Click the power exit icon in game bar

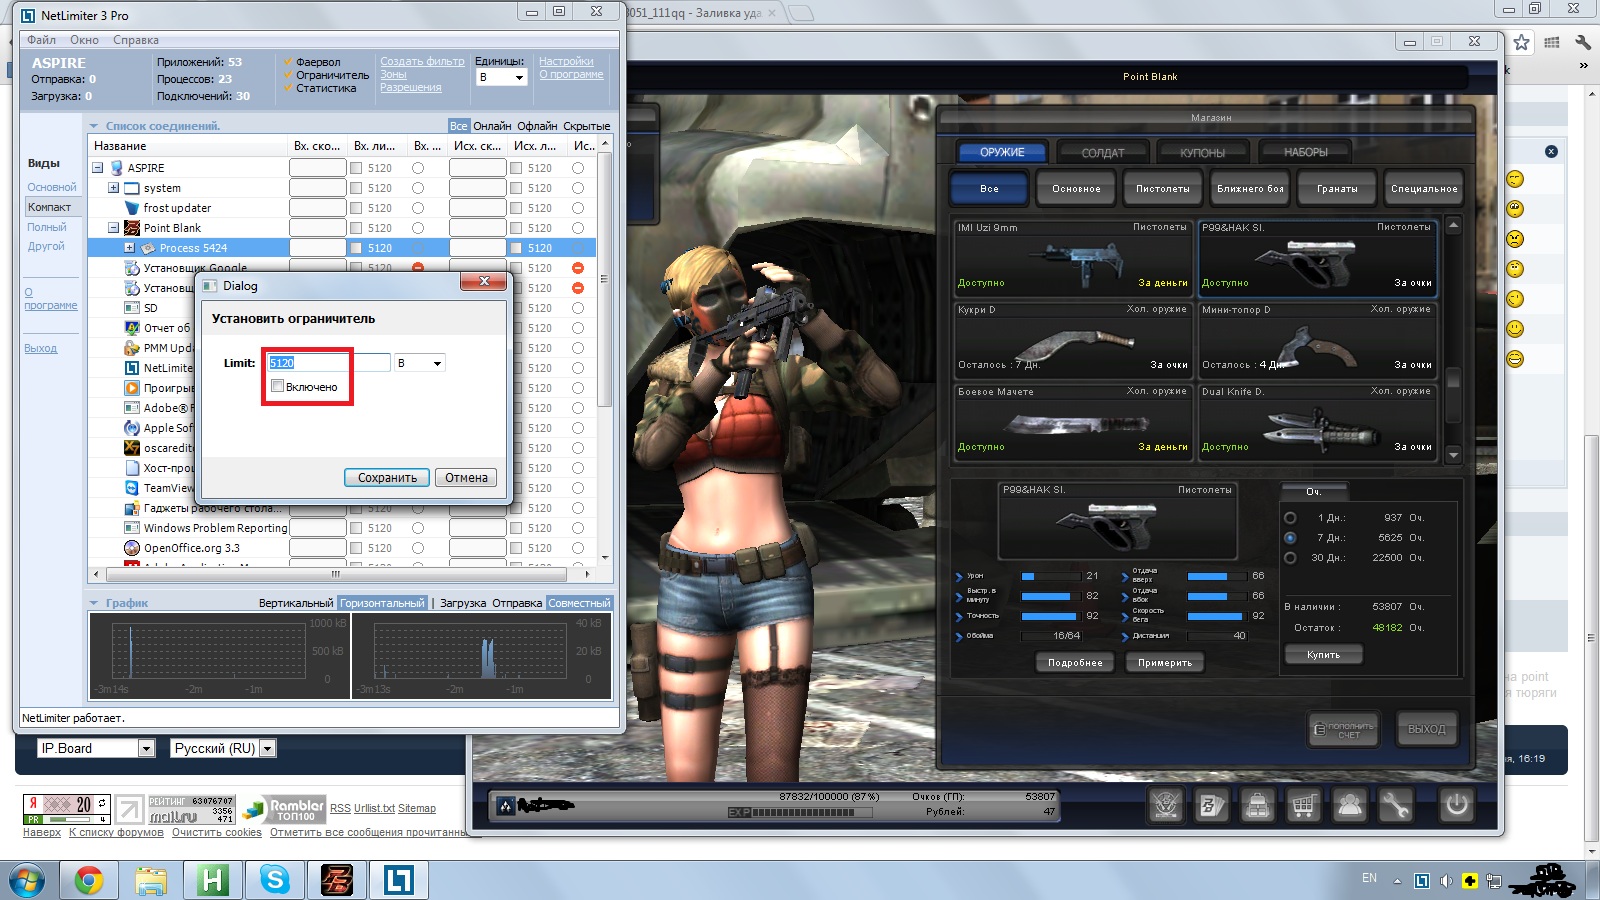coord(1457,804)
